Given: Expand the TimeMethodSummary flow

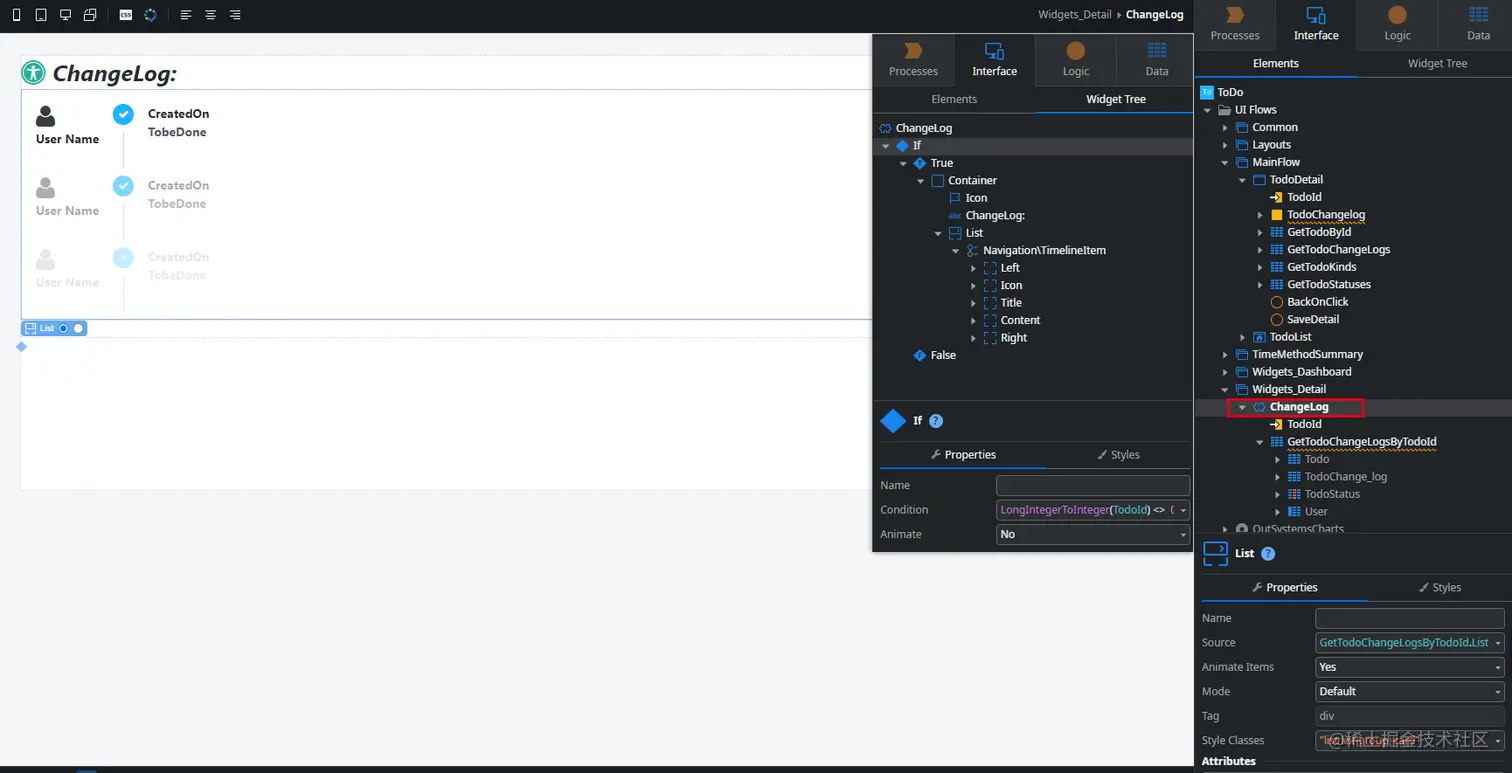Looking at the screenshot, I should click(1225, 354).
